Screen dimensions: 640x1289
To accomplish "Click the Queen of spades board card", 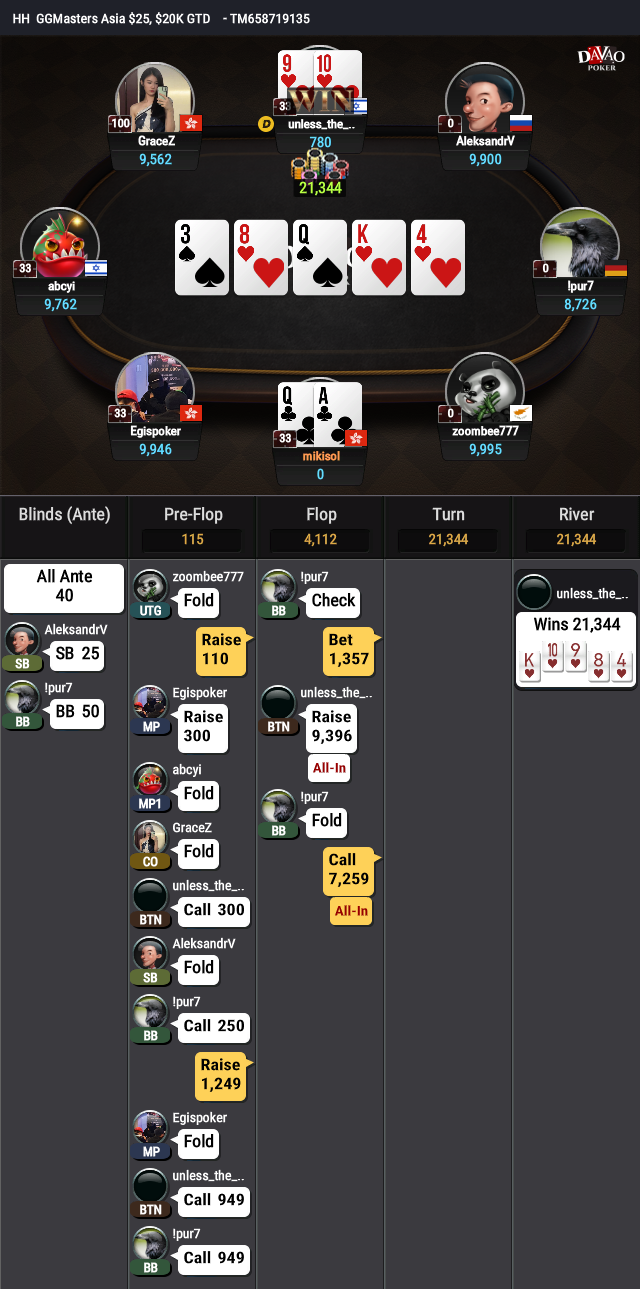I will click(320, 258).
